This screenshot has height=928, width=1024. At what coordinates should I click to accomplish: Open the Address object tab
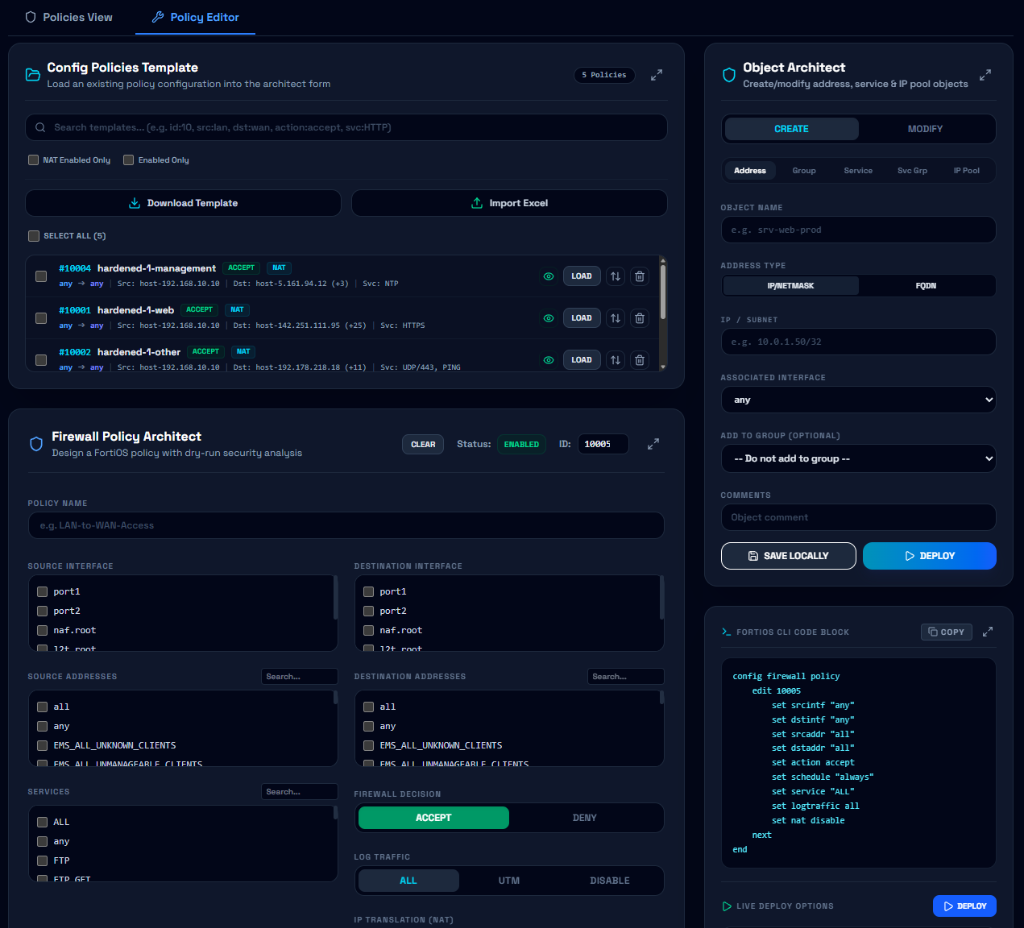pyautogui.click(x=750, y=170)
